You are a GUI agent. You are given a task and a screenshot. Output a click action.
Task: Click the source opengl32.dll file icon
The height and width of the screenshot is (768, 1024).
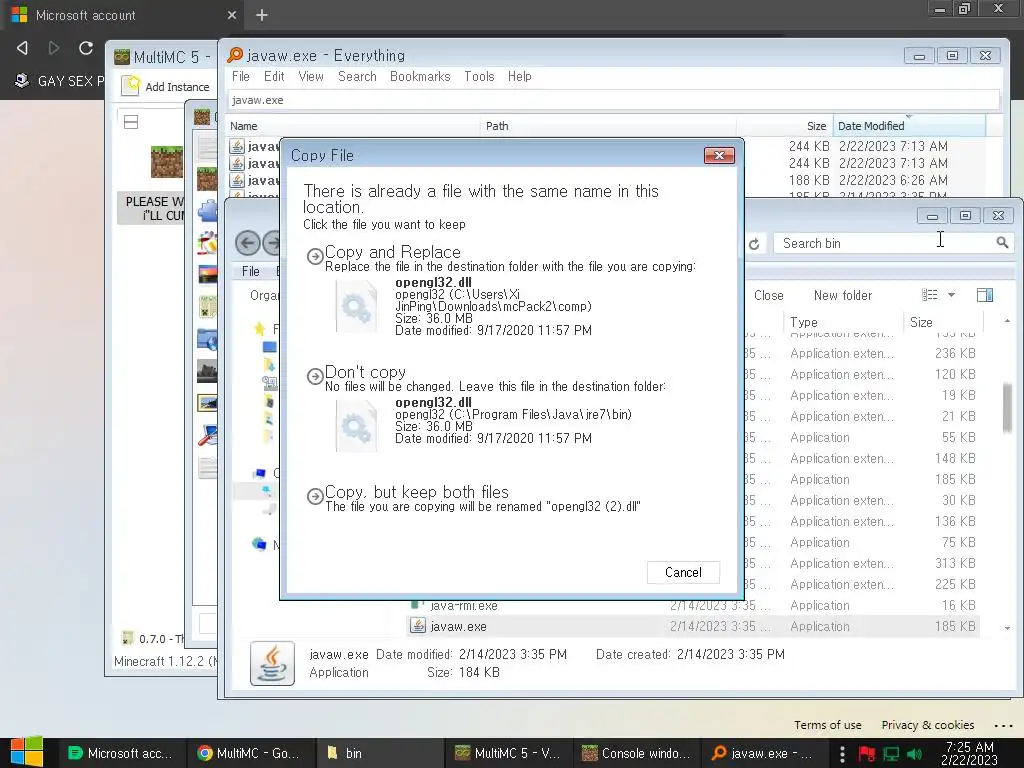tap(357, 306)
